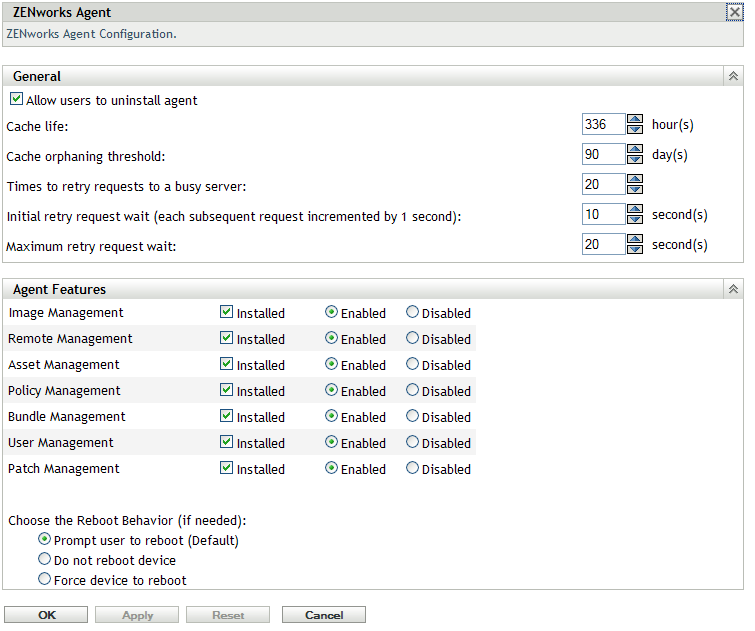The image size is (755, 631).
Task: Increase the Cache life hours value
Action: pos(634,120)
